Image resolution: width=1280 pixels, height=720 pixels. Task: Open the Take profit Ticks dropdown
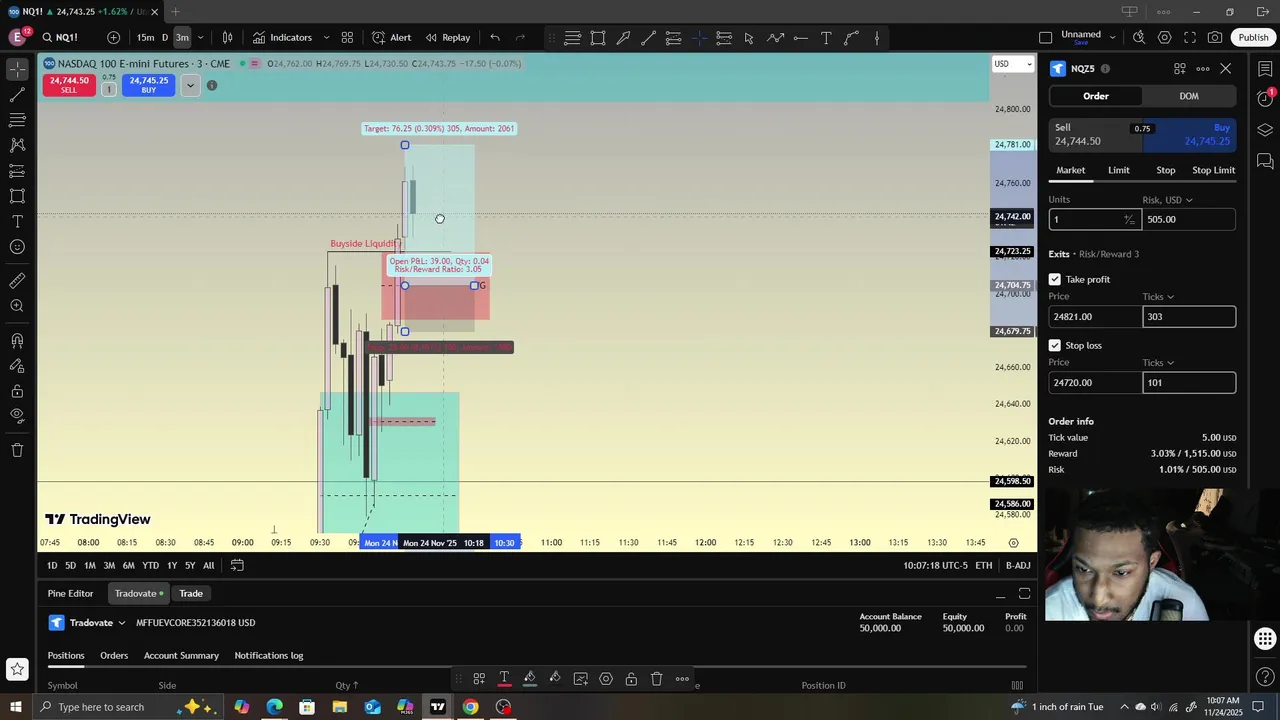click(x=1158, y=297)
